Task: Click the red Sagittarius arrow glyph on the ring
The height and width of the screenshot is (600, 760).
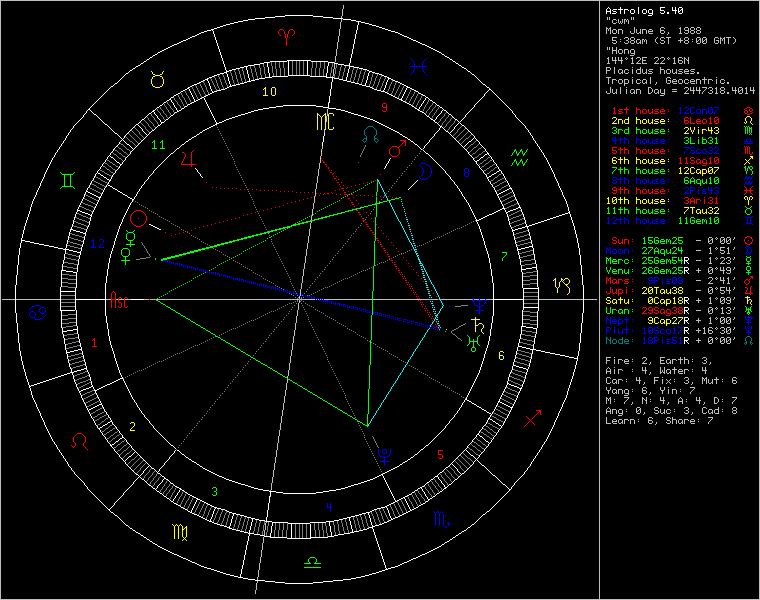Action: pyautogui.click(x=532, y=419)
